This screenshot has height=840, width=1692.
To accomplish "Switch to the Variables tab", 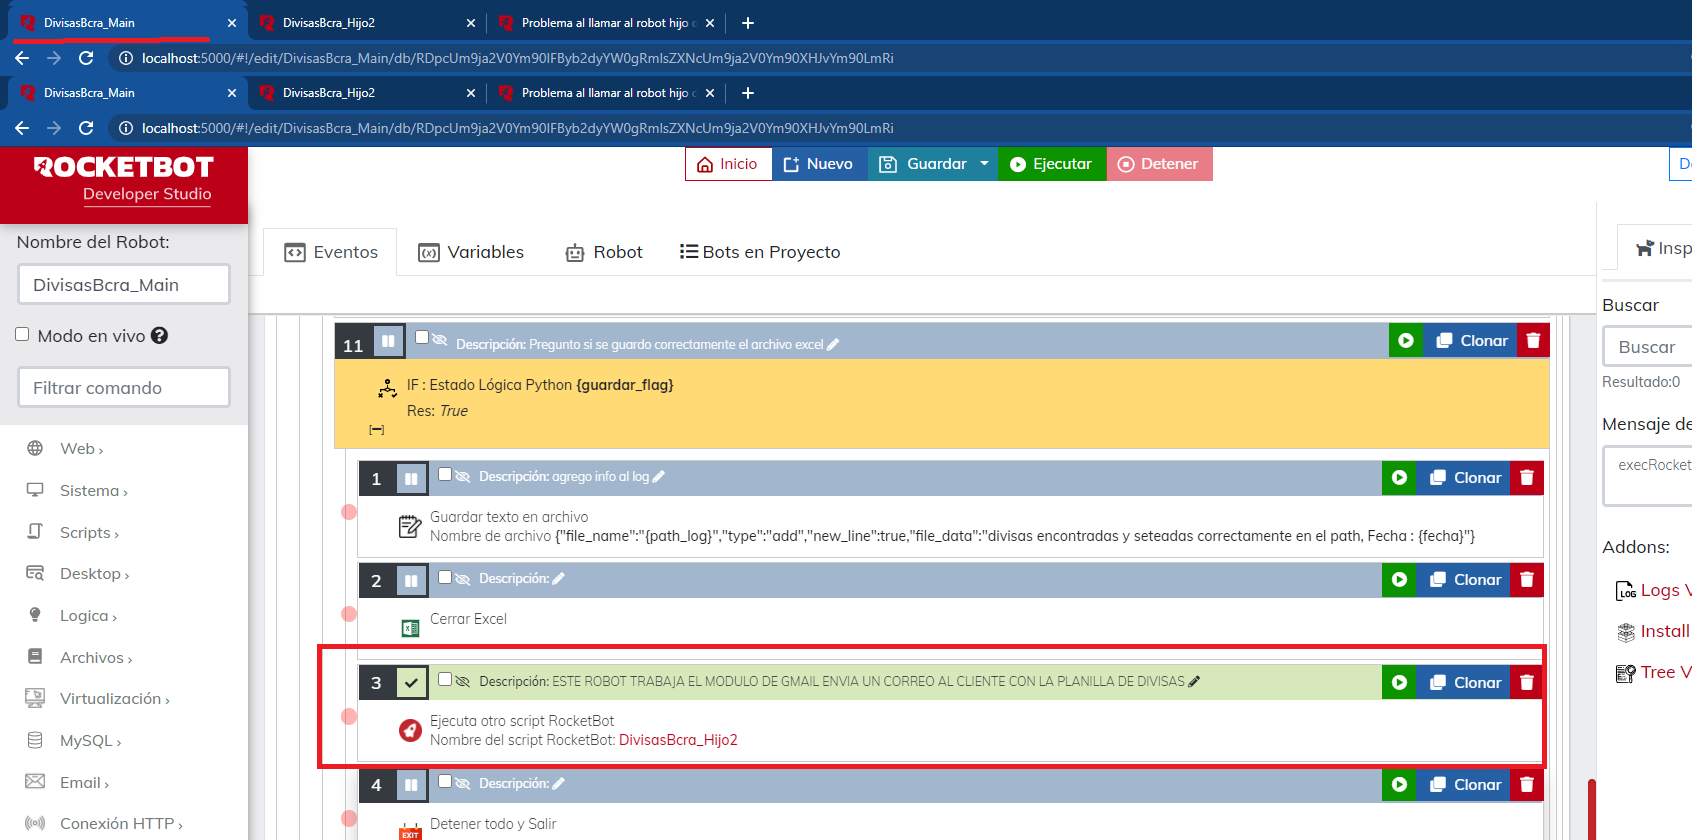I will tap(471, 252).
